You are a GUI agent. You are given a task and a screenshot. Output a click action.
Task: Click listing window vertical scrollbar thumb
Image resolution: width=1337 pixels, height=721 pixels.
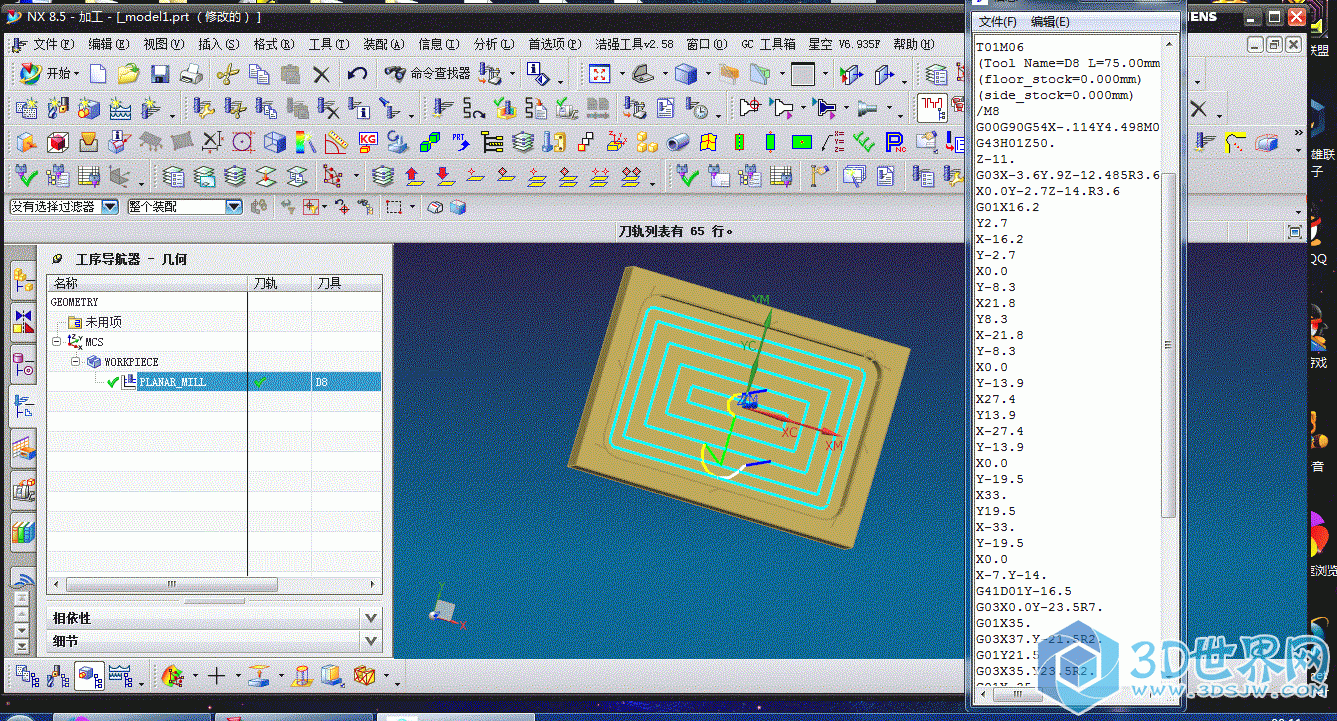(x=1168, y=344)
